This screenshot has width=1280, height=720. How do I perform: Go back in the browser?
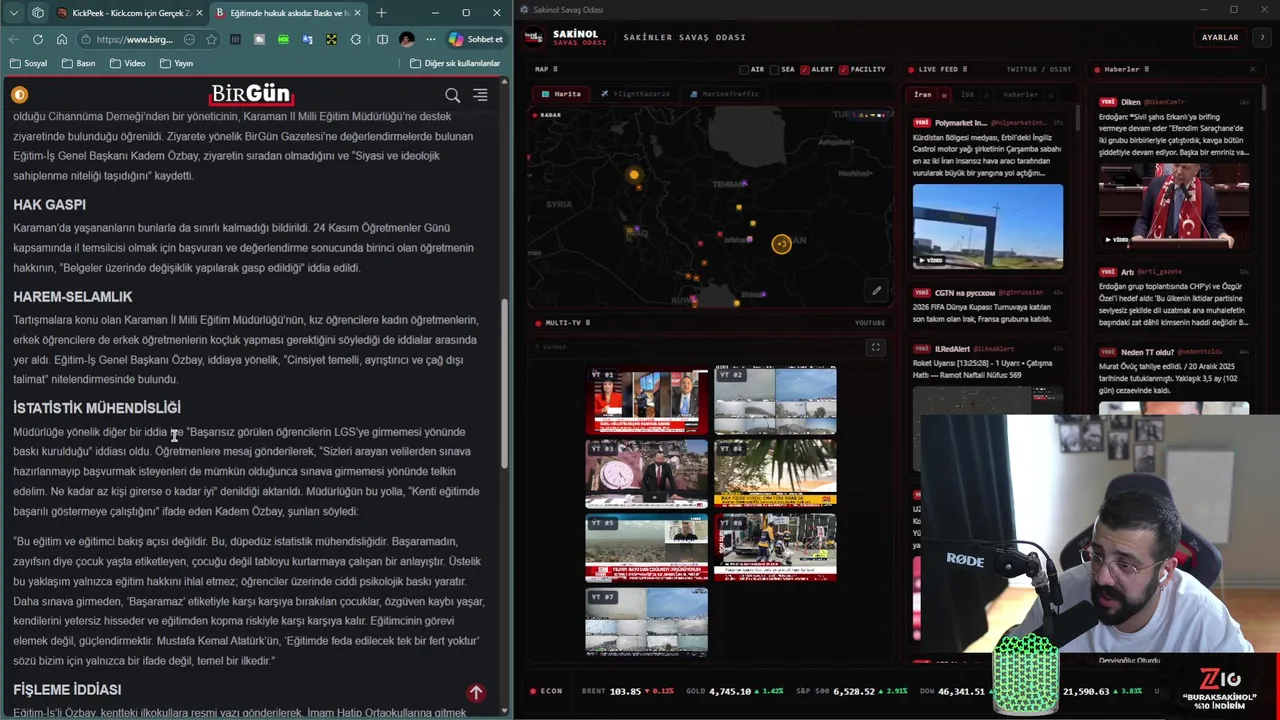pos(14,39)
